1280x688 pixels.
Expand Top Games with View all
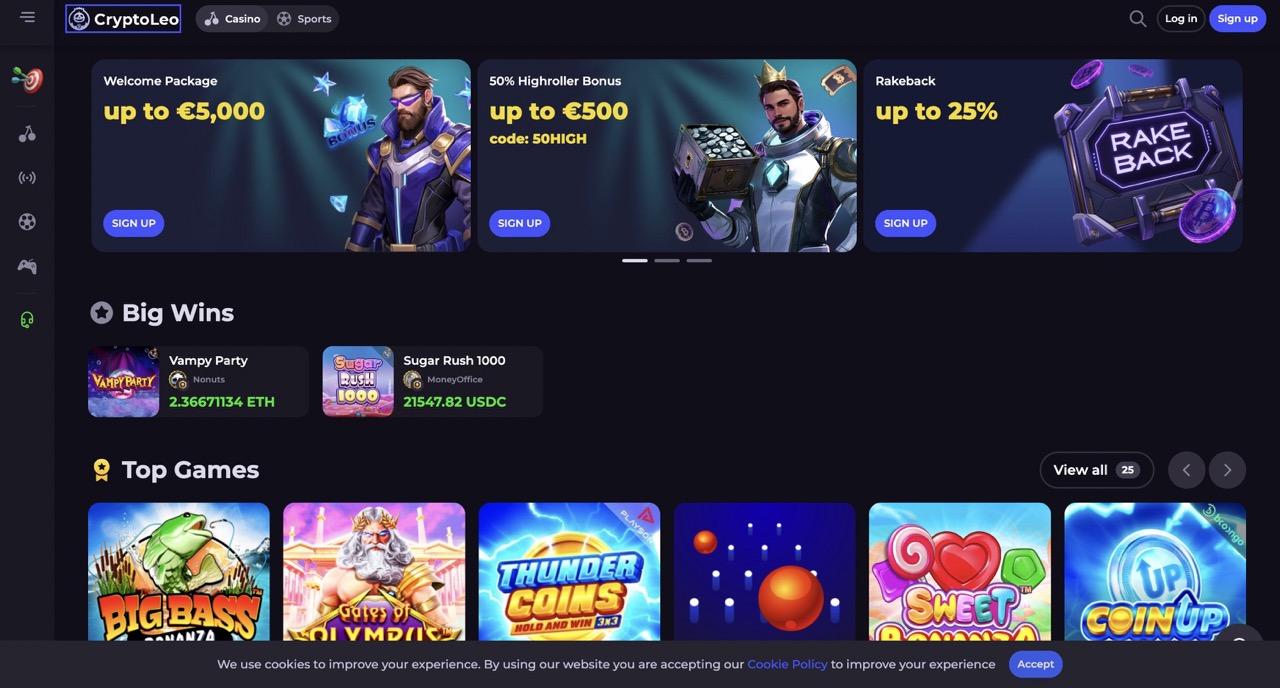1097,470
